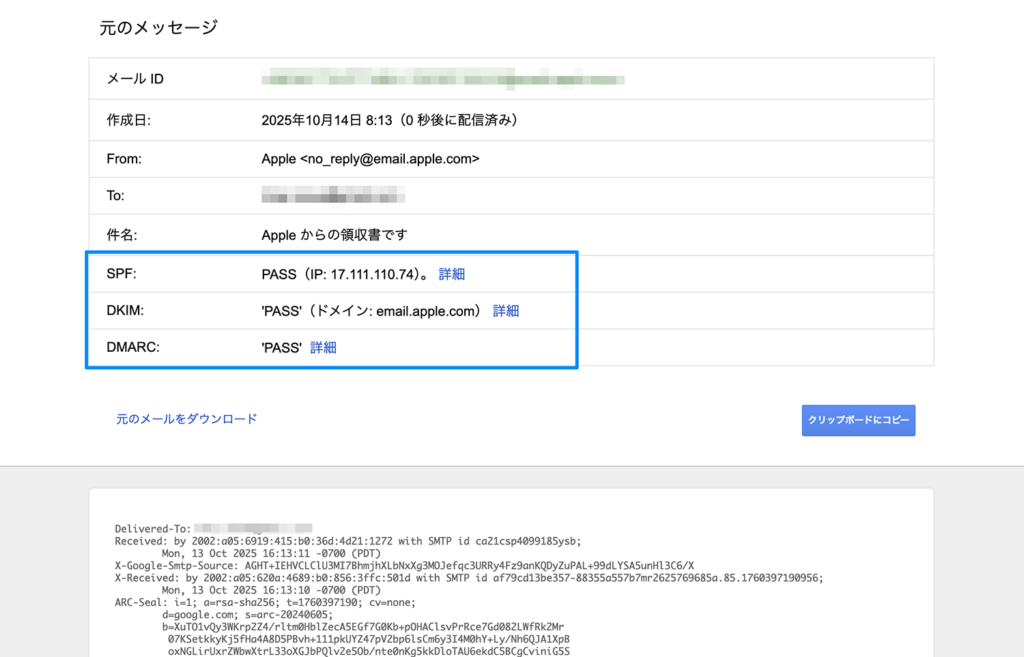The image size is (1024, 657).
Task: Click the SPF PASS result text
Action: click(279, 273)
